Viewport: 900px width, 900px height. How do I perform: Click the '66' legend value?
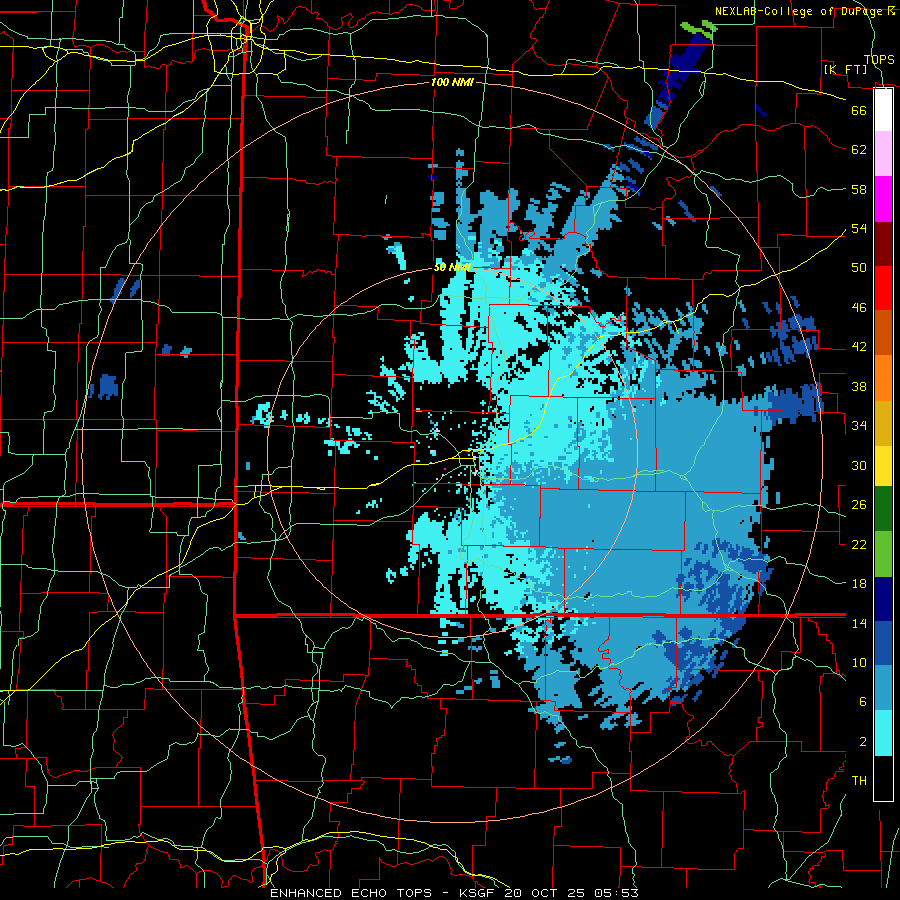click(859, 110)
